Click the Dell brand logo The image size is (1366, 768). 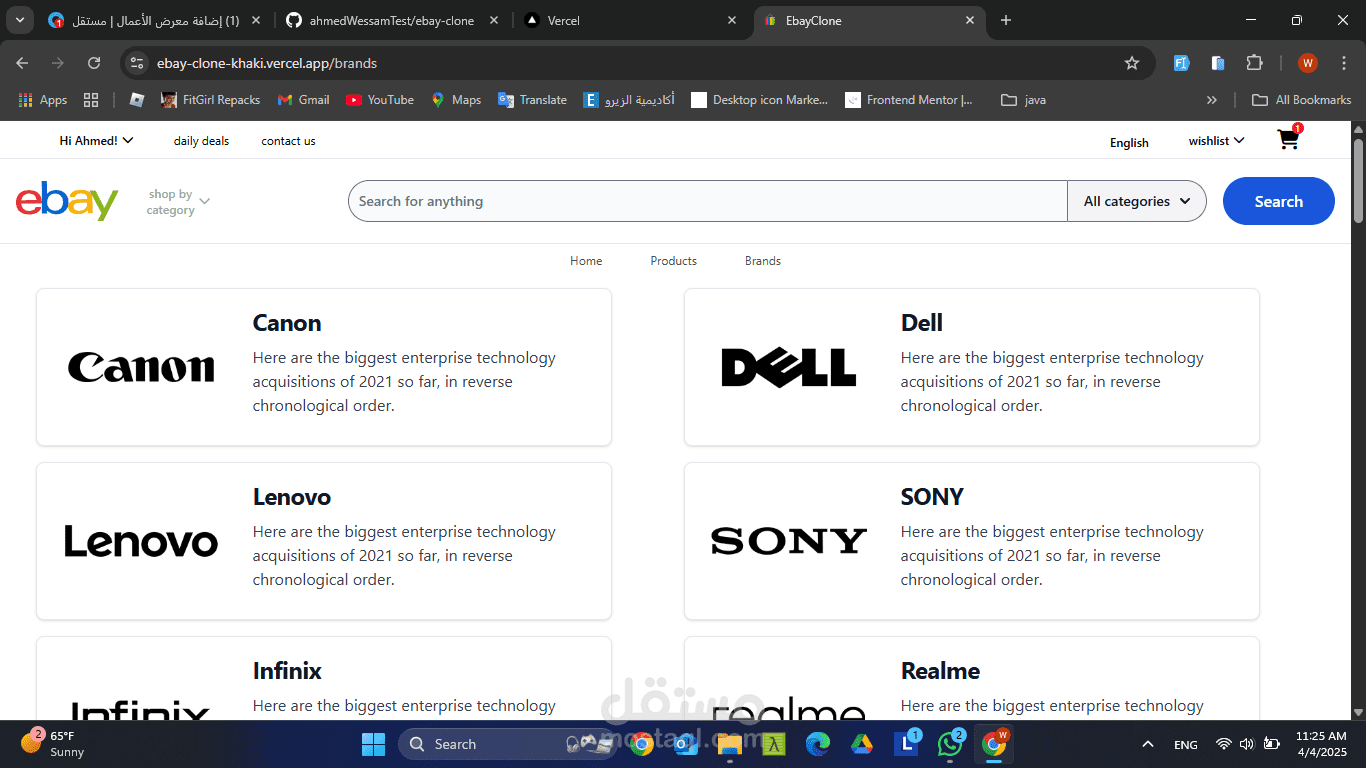click(789, 367)
